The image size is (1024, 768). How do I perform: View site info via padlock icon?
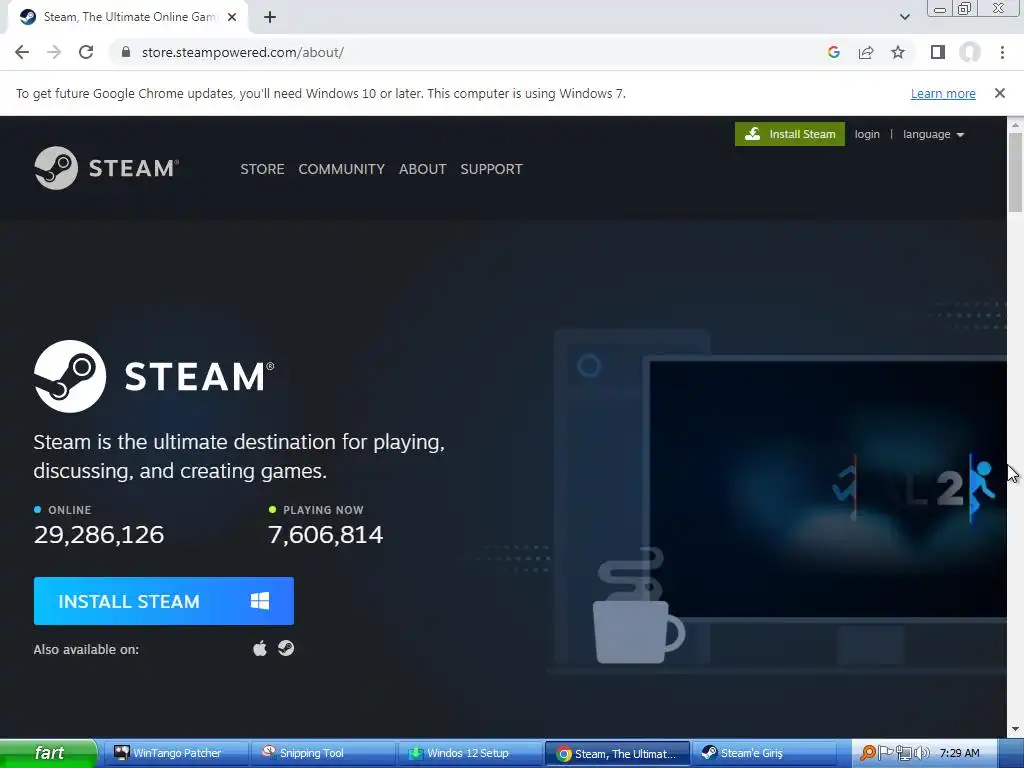[126, 52]
